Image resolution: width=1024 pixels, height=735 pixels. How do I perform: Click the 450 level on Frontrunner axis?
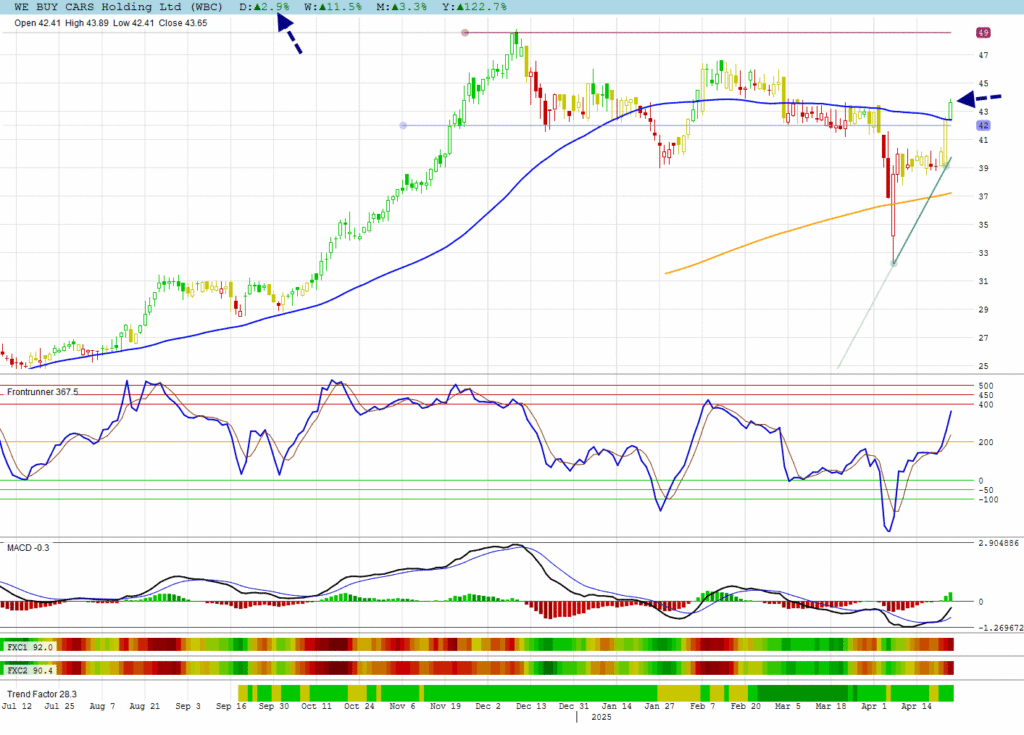tap(986, 395)
